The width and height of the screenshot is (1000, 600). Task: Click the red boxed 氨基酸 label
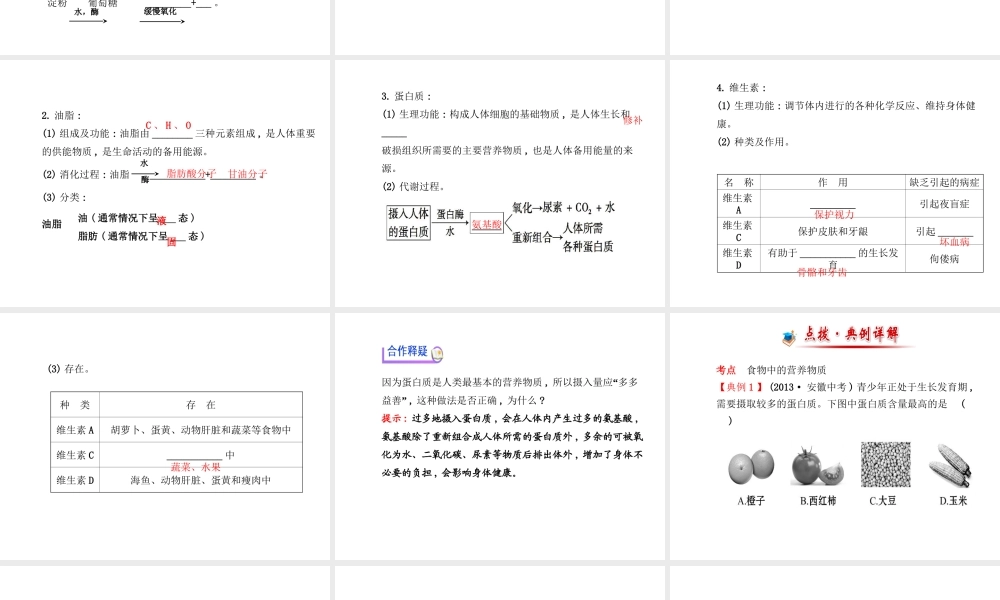click(x=487, y=224)
